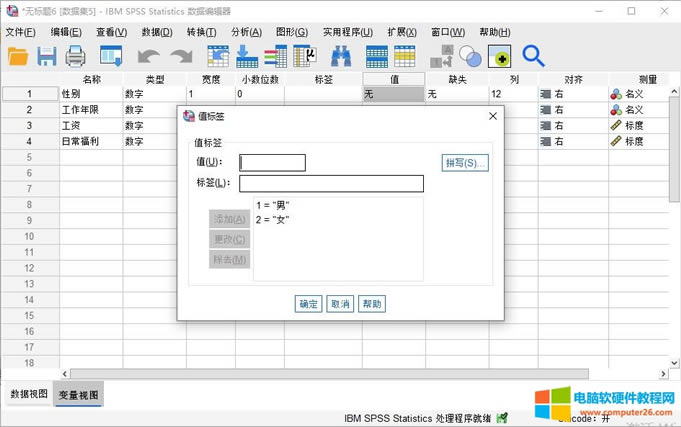The image size is (681, 427).
Task: Search with blue magnifier icon
Action: click(x=533, y=56)
